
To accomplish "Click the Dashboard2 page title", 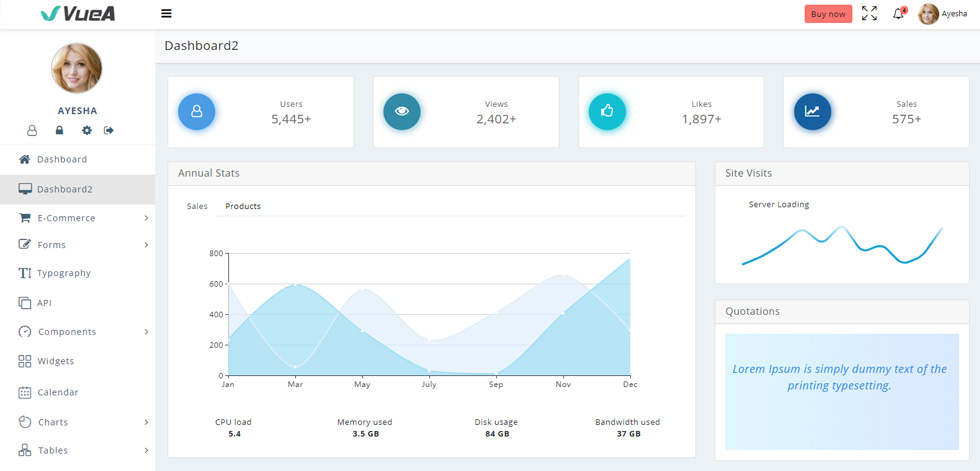I will point(201,46).
